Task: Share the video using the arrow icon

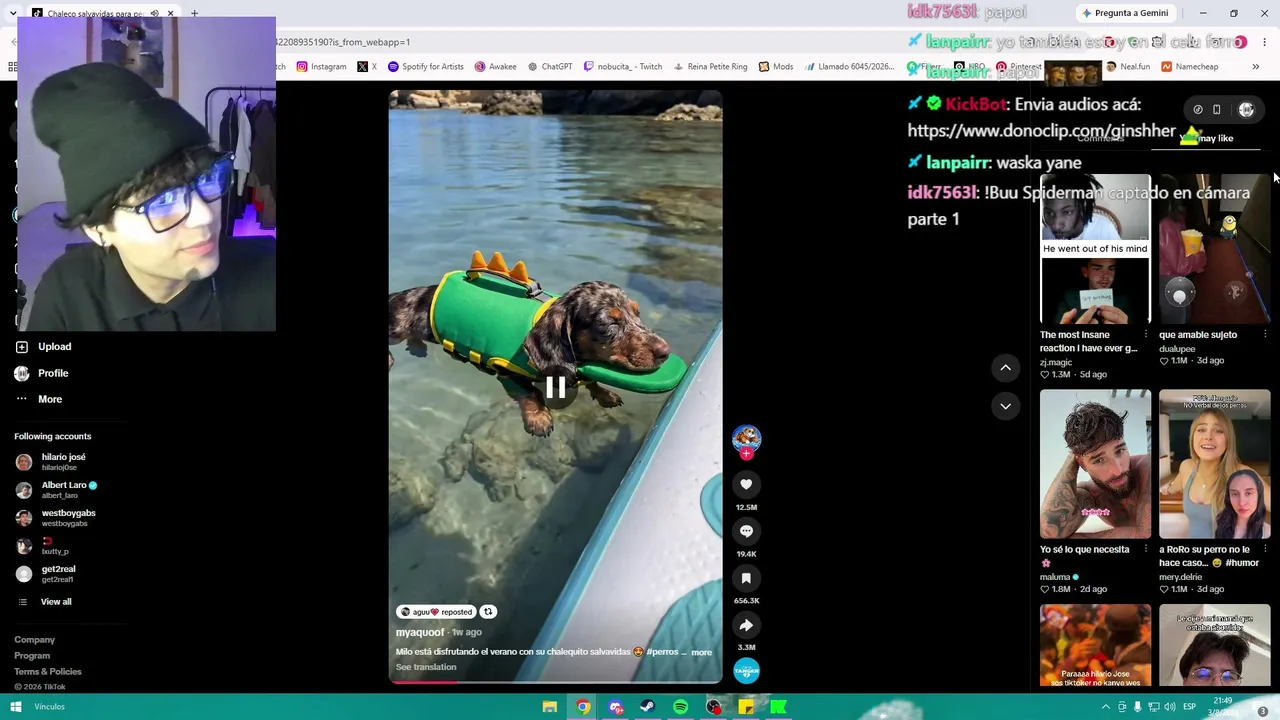Action: [746, 625]
